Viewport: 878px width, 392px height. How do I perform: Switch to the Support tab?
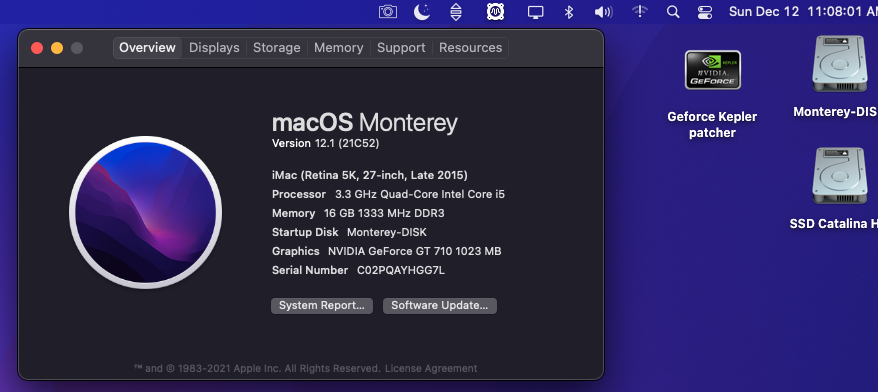point(401,48)
